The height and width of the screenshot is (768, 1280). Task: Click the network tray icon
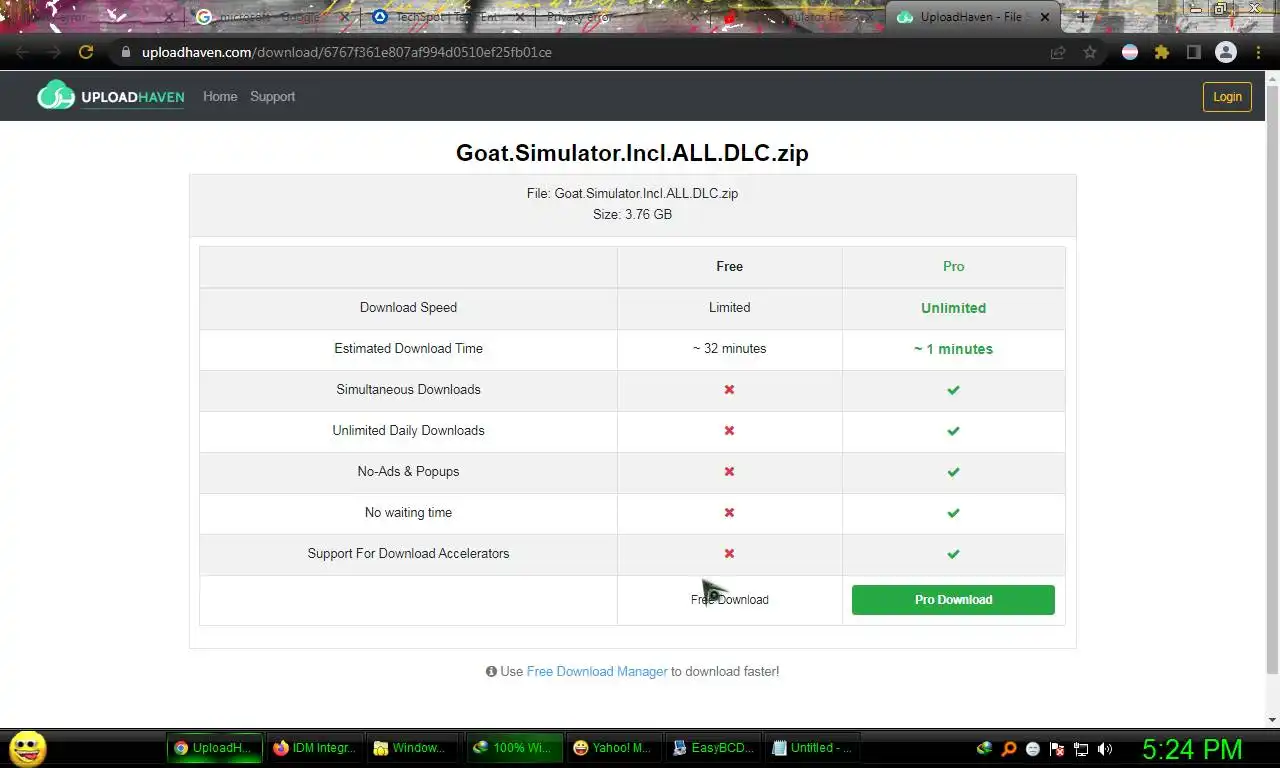tap(1081, 748)
